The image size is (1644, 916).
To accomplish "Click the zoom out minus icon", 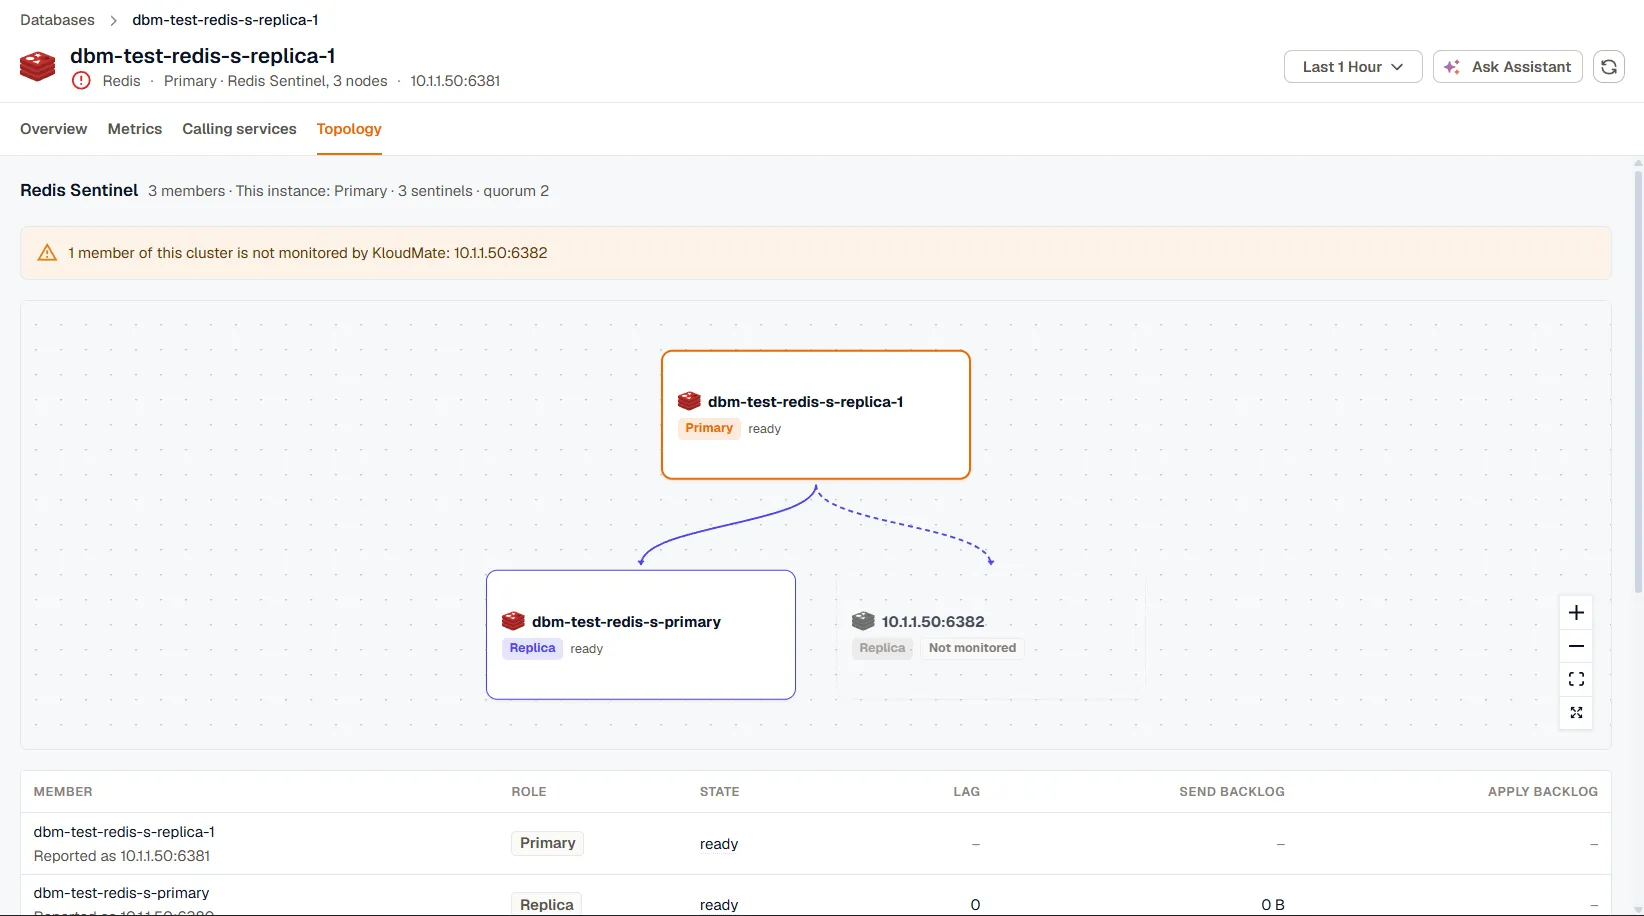I will coord(1576,646).
